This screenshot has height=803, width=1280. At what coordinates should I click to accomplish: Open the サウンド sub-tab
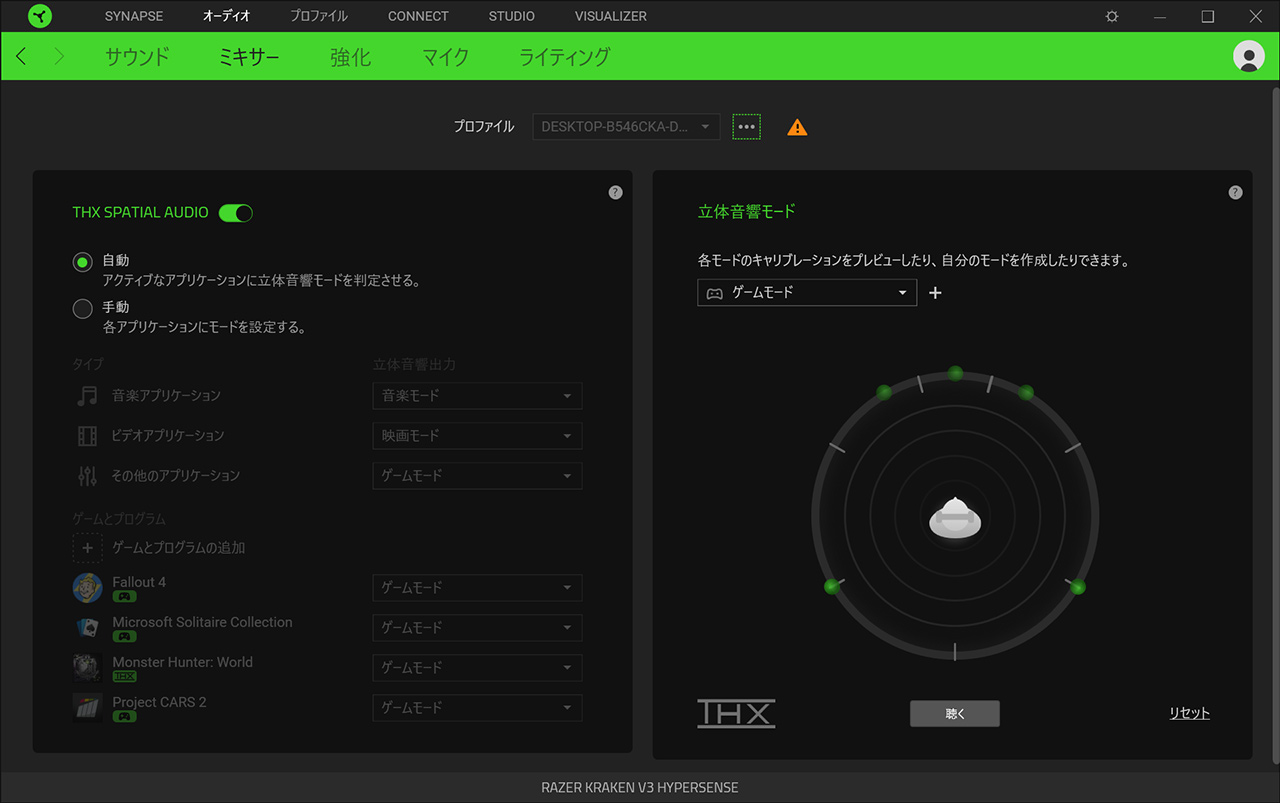pos(137,57)
